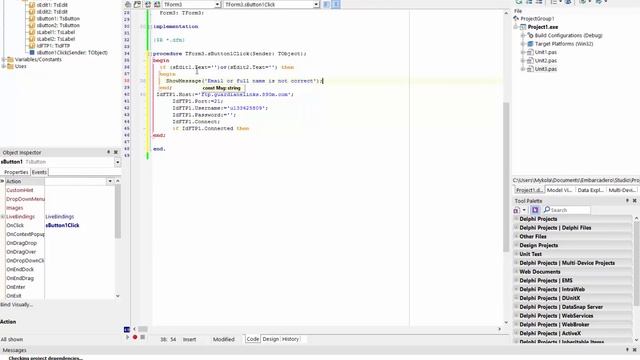
Task: Expand Build Configurations (Debug)
Action: [523, 36]
